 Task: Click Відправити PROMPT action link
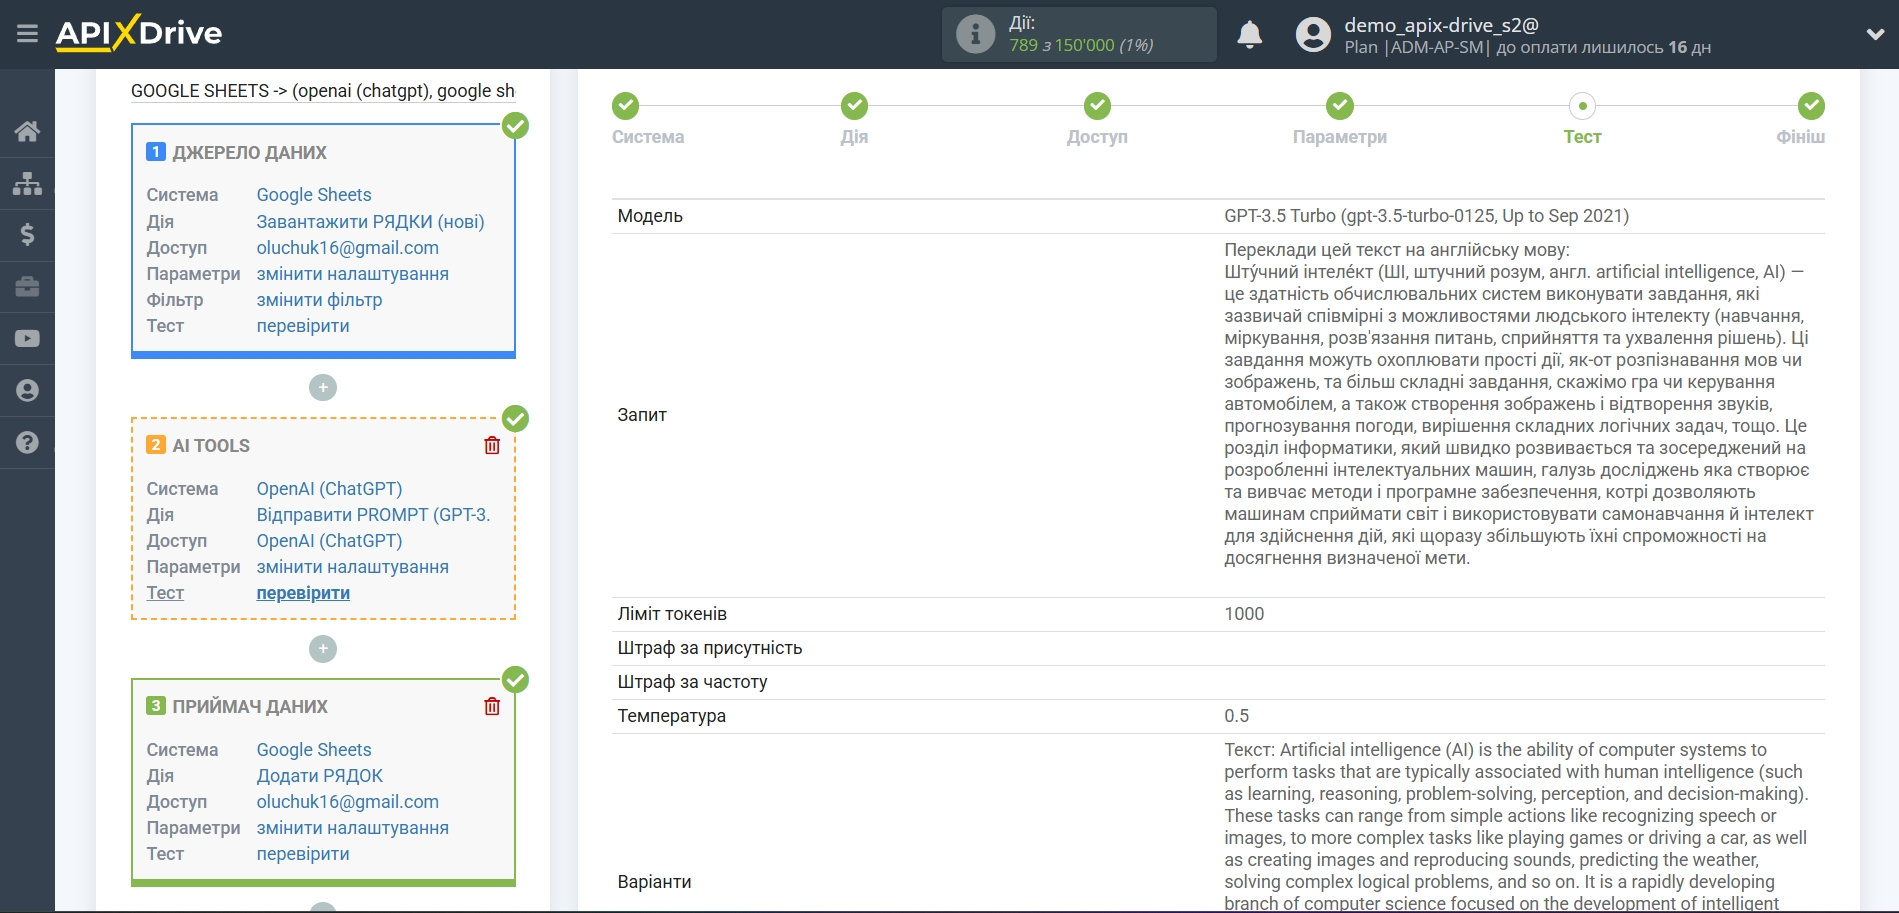click(373, 515)
